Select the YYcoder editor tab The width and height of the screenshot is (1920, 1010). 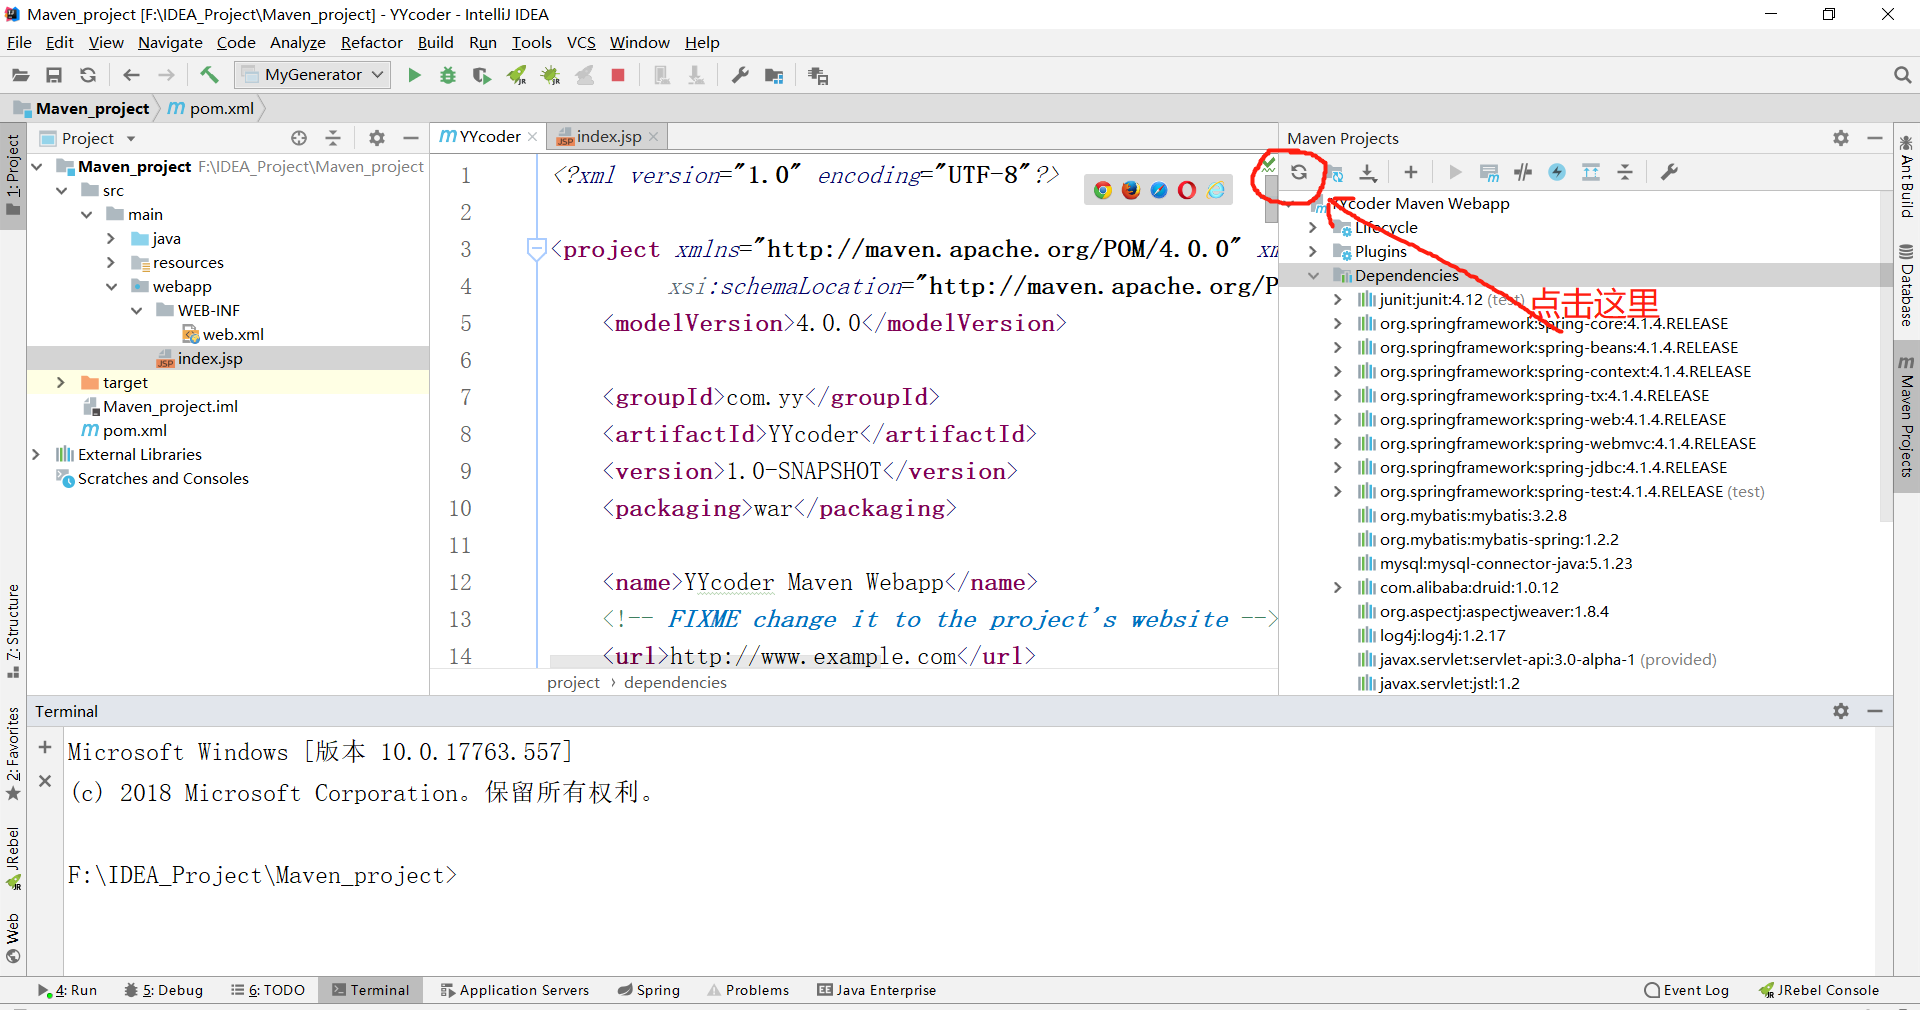489,137
